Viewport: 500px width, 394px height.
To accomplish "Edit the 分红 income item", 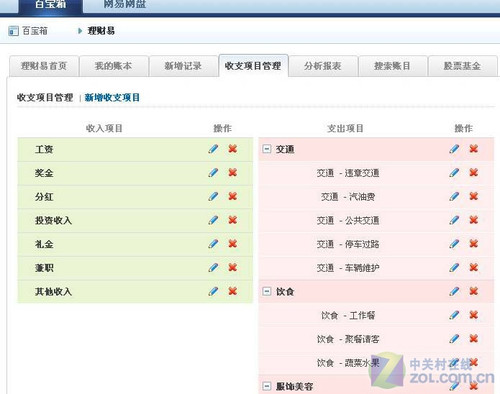I will pyautogui.click(x=213, y=196).
